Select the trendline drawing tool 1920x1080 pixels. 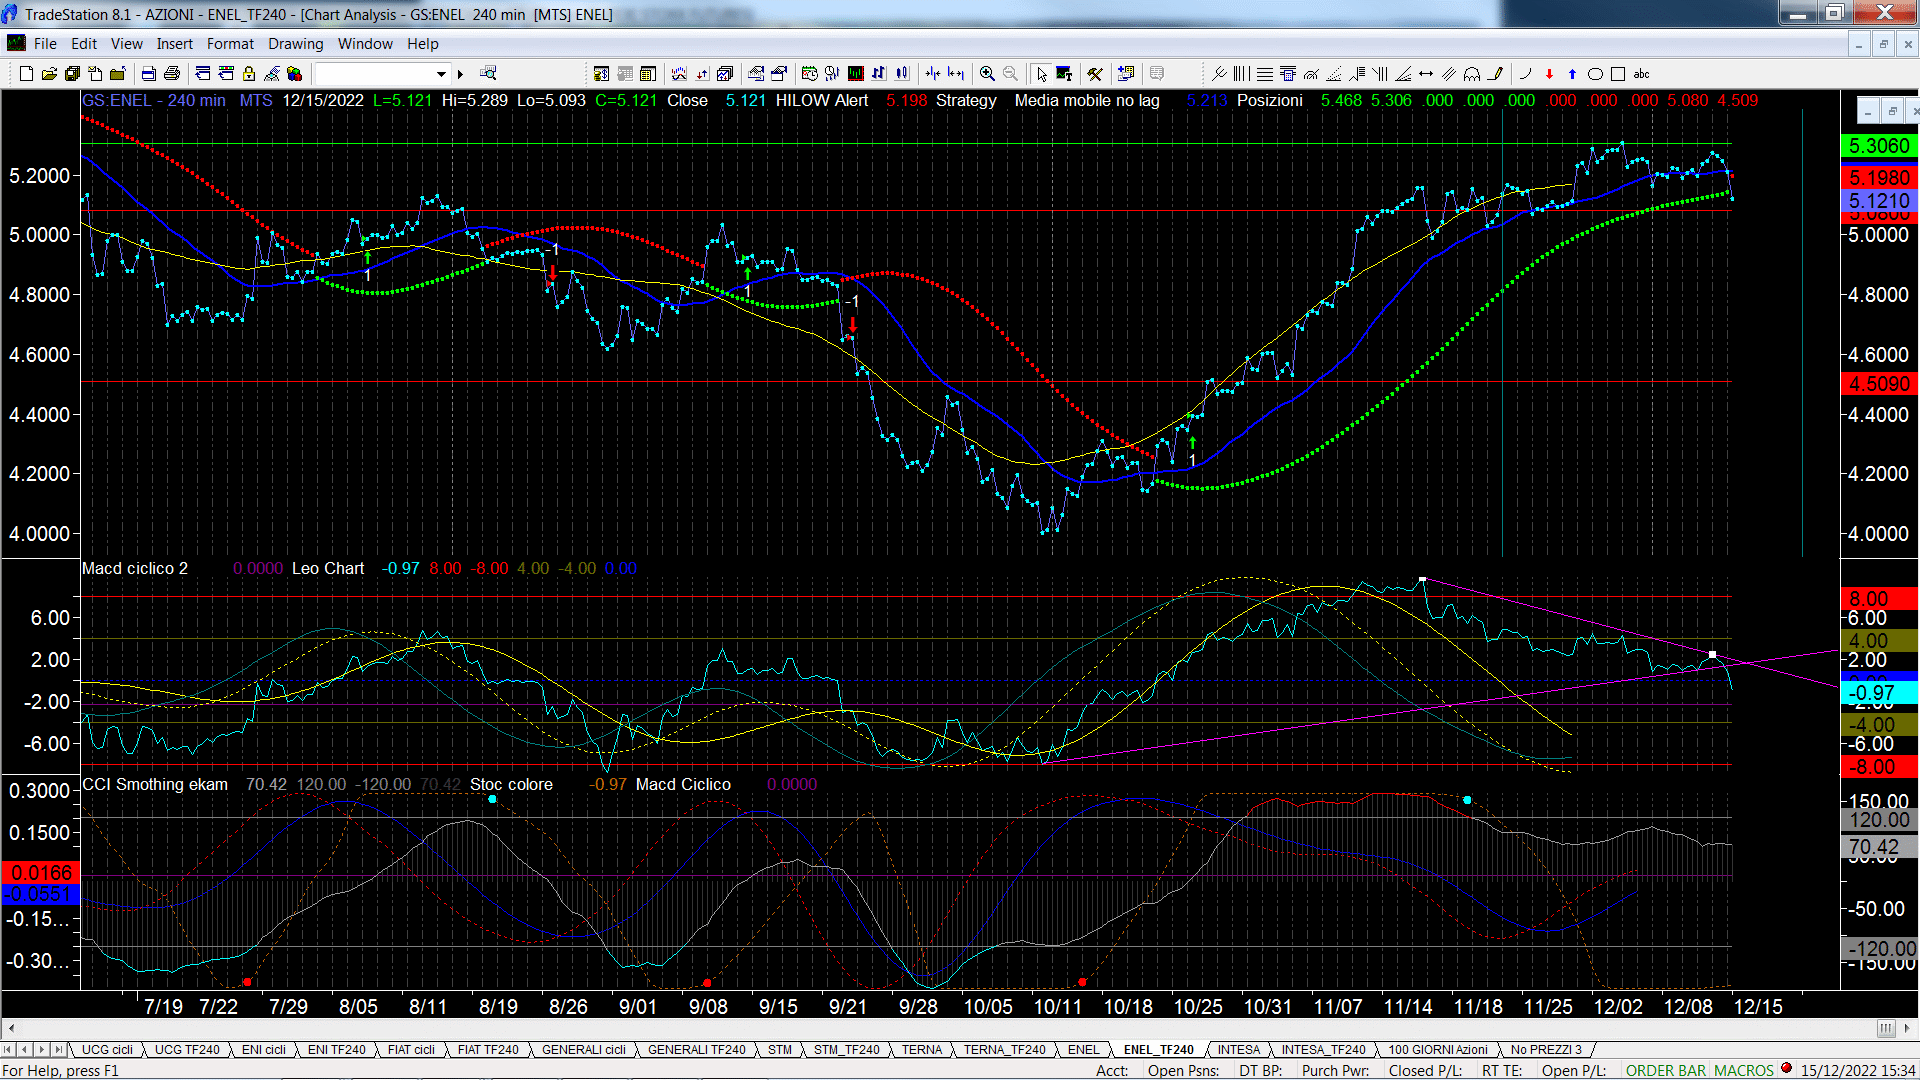(1219, 74)
